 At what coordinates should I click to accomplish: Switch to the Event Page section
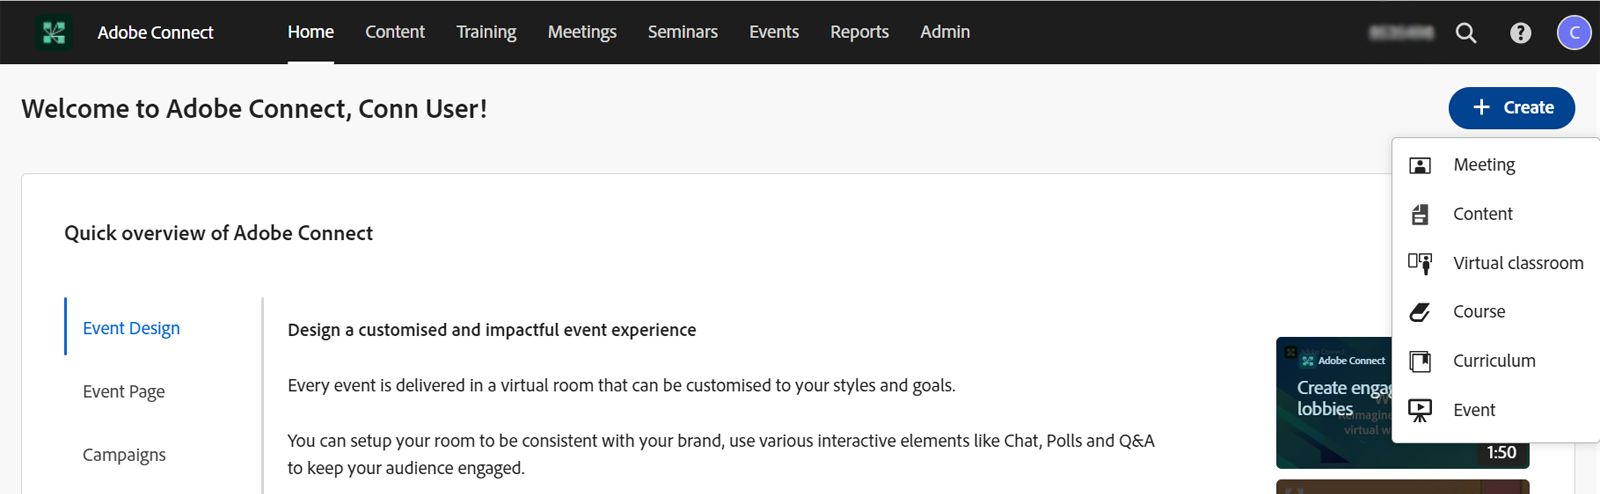[x=124, y=391]
